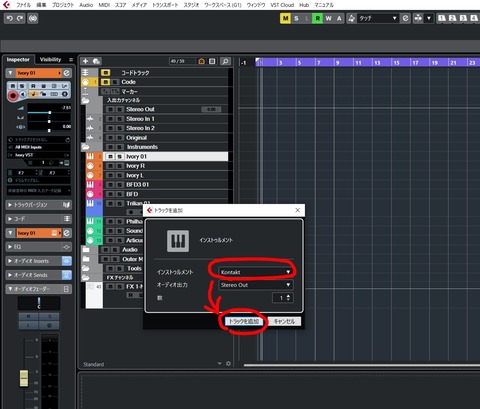Open the Kontakt instrument dropdown
The height and width of the screenshot is (409, 480).
[x=256, y=272]
